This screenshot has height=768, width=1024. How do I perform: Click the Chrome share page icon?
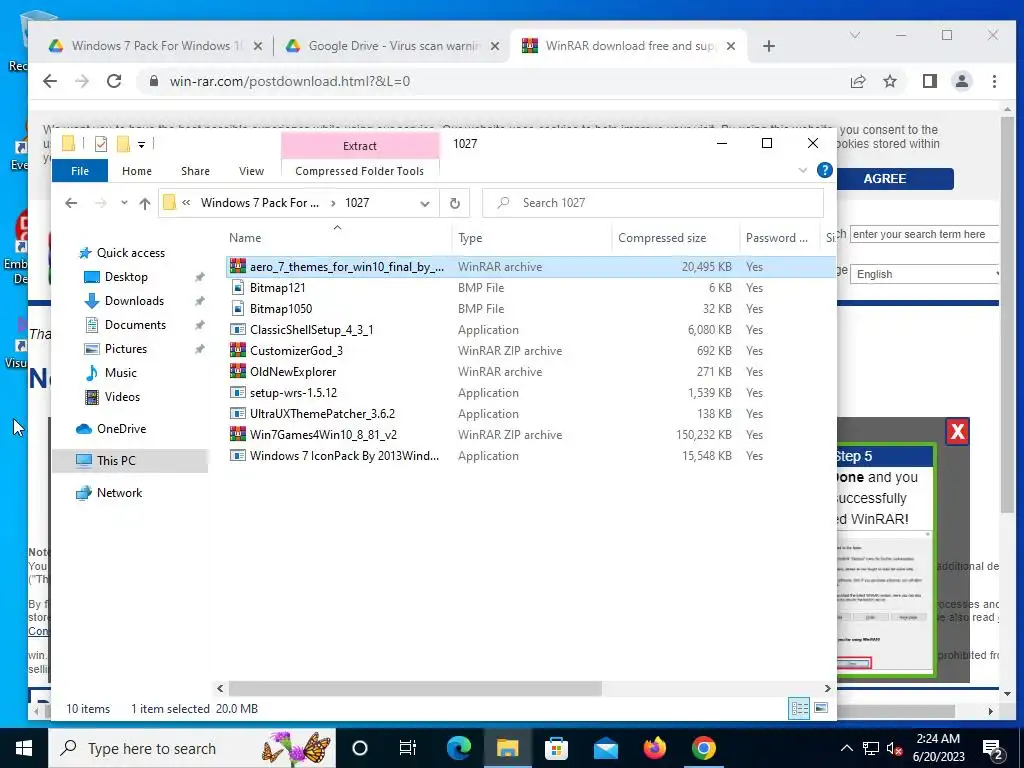point(857,81)
